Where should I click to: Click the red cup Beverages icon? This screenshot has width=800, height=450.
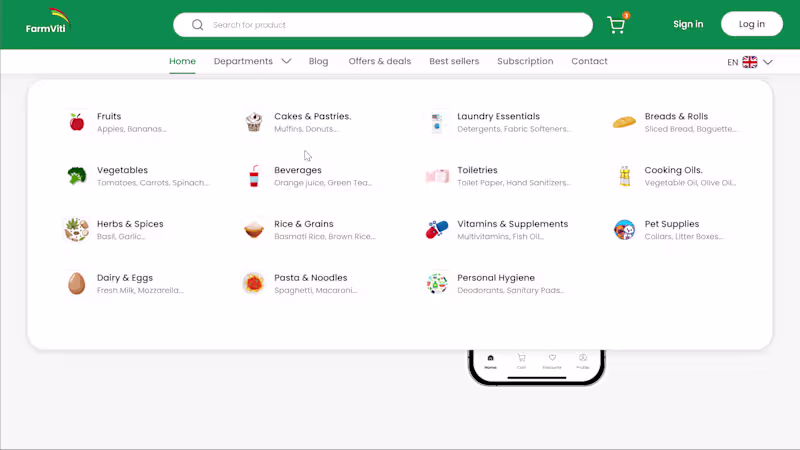(254, 176)
